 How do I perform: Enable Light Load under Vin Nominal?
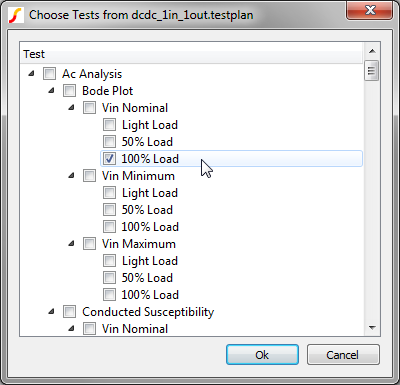pos(109,125)
